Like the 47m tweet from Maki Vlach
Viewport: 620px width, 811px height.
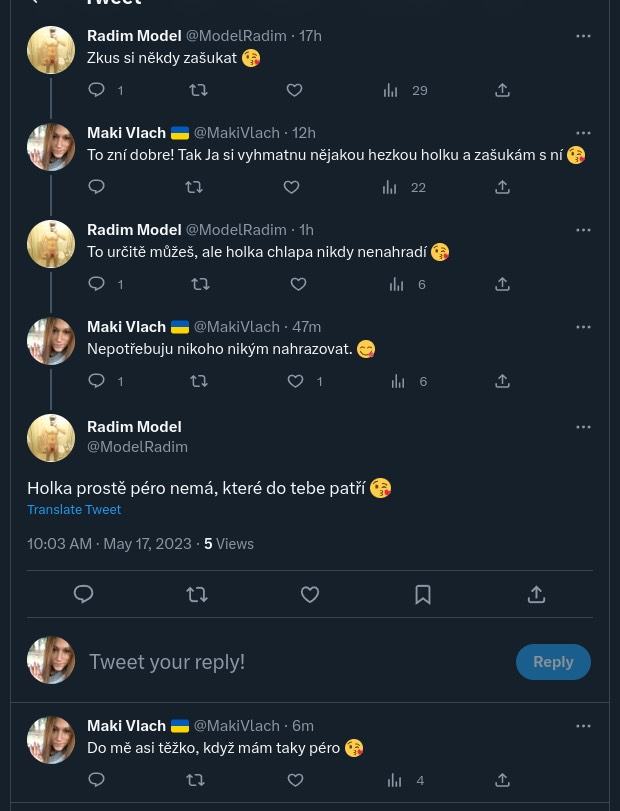(295, 381)
